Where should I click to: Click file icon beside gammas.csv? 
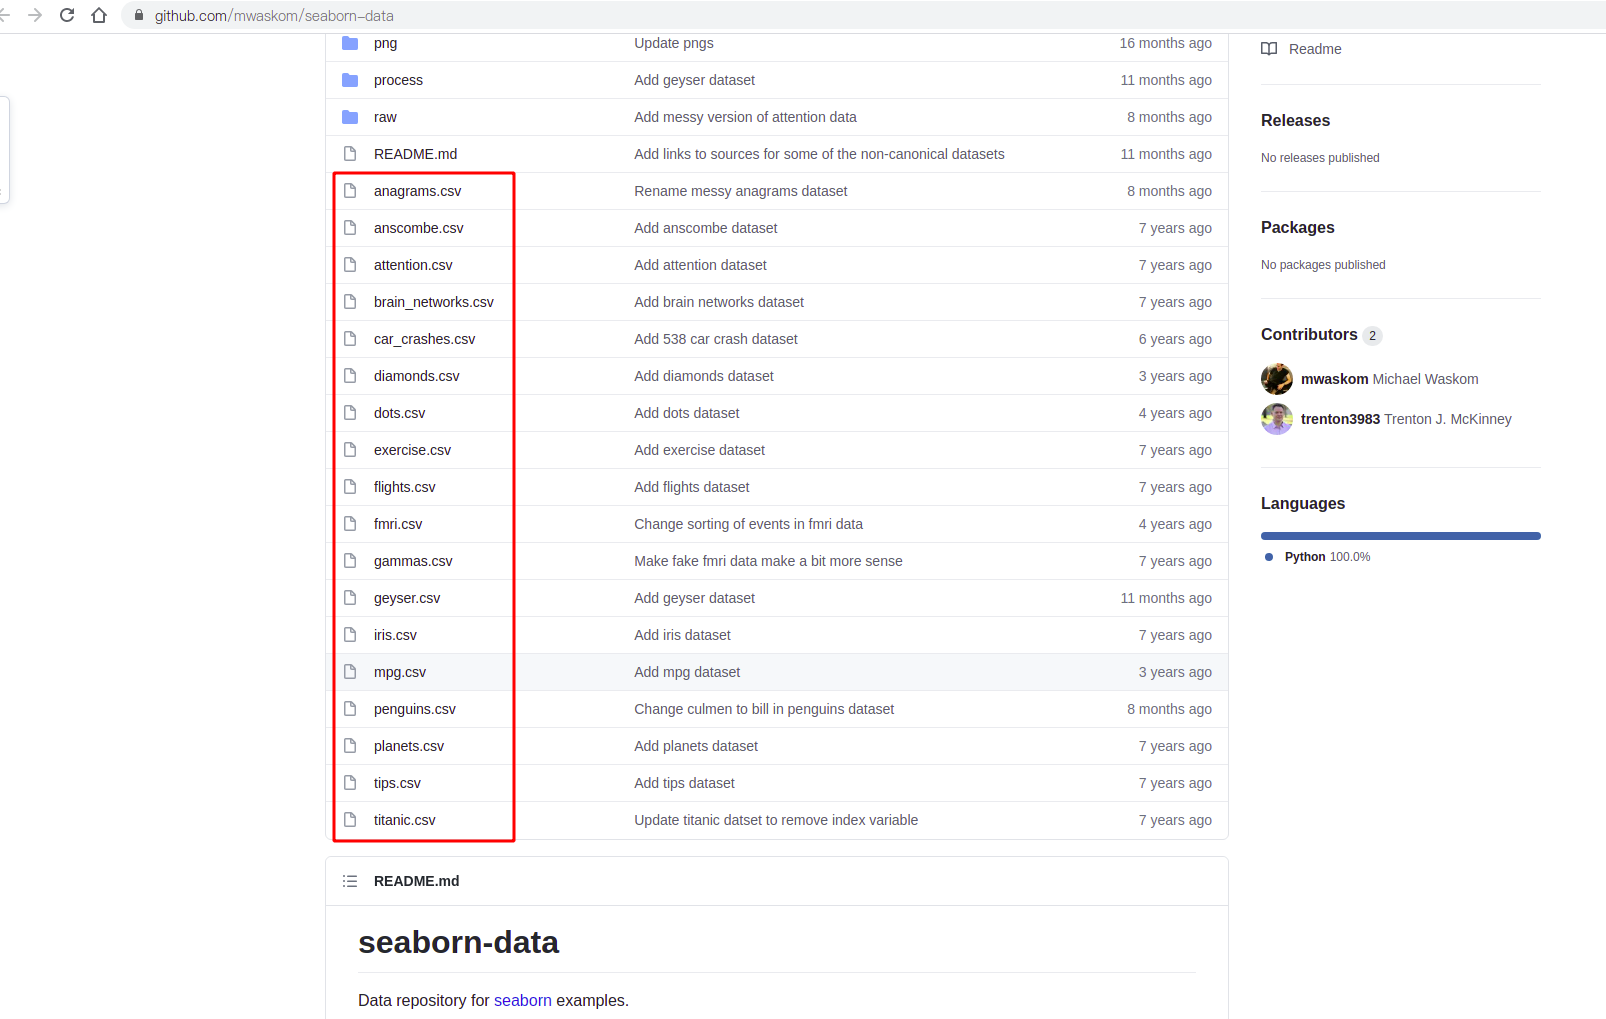(350, 561)
